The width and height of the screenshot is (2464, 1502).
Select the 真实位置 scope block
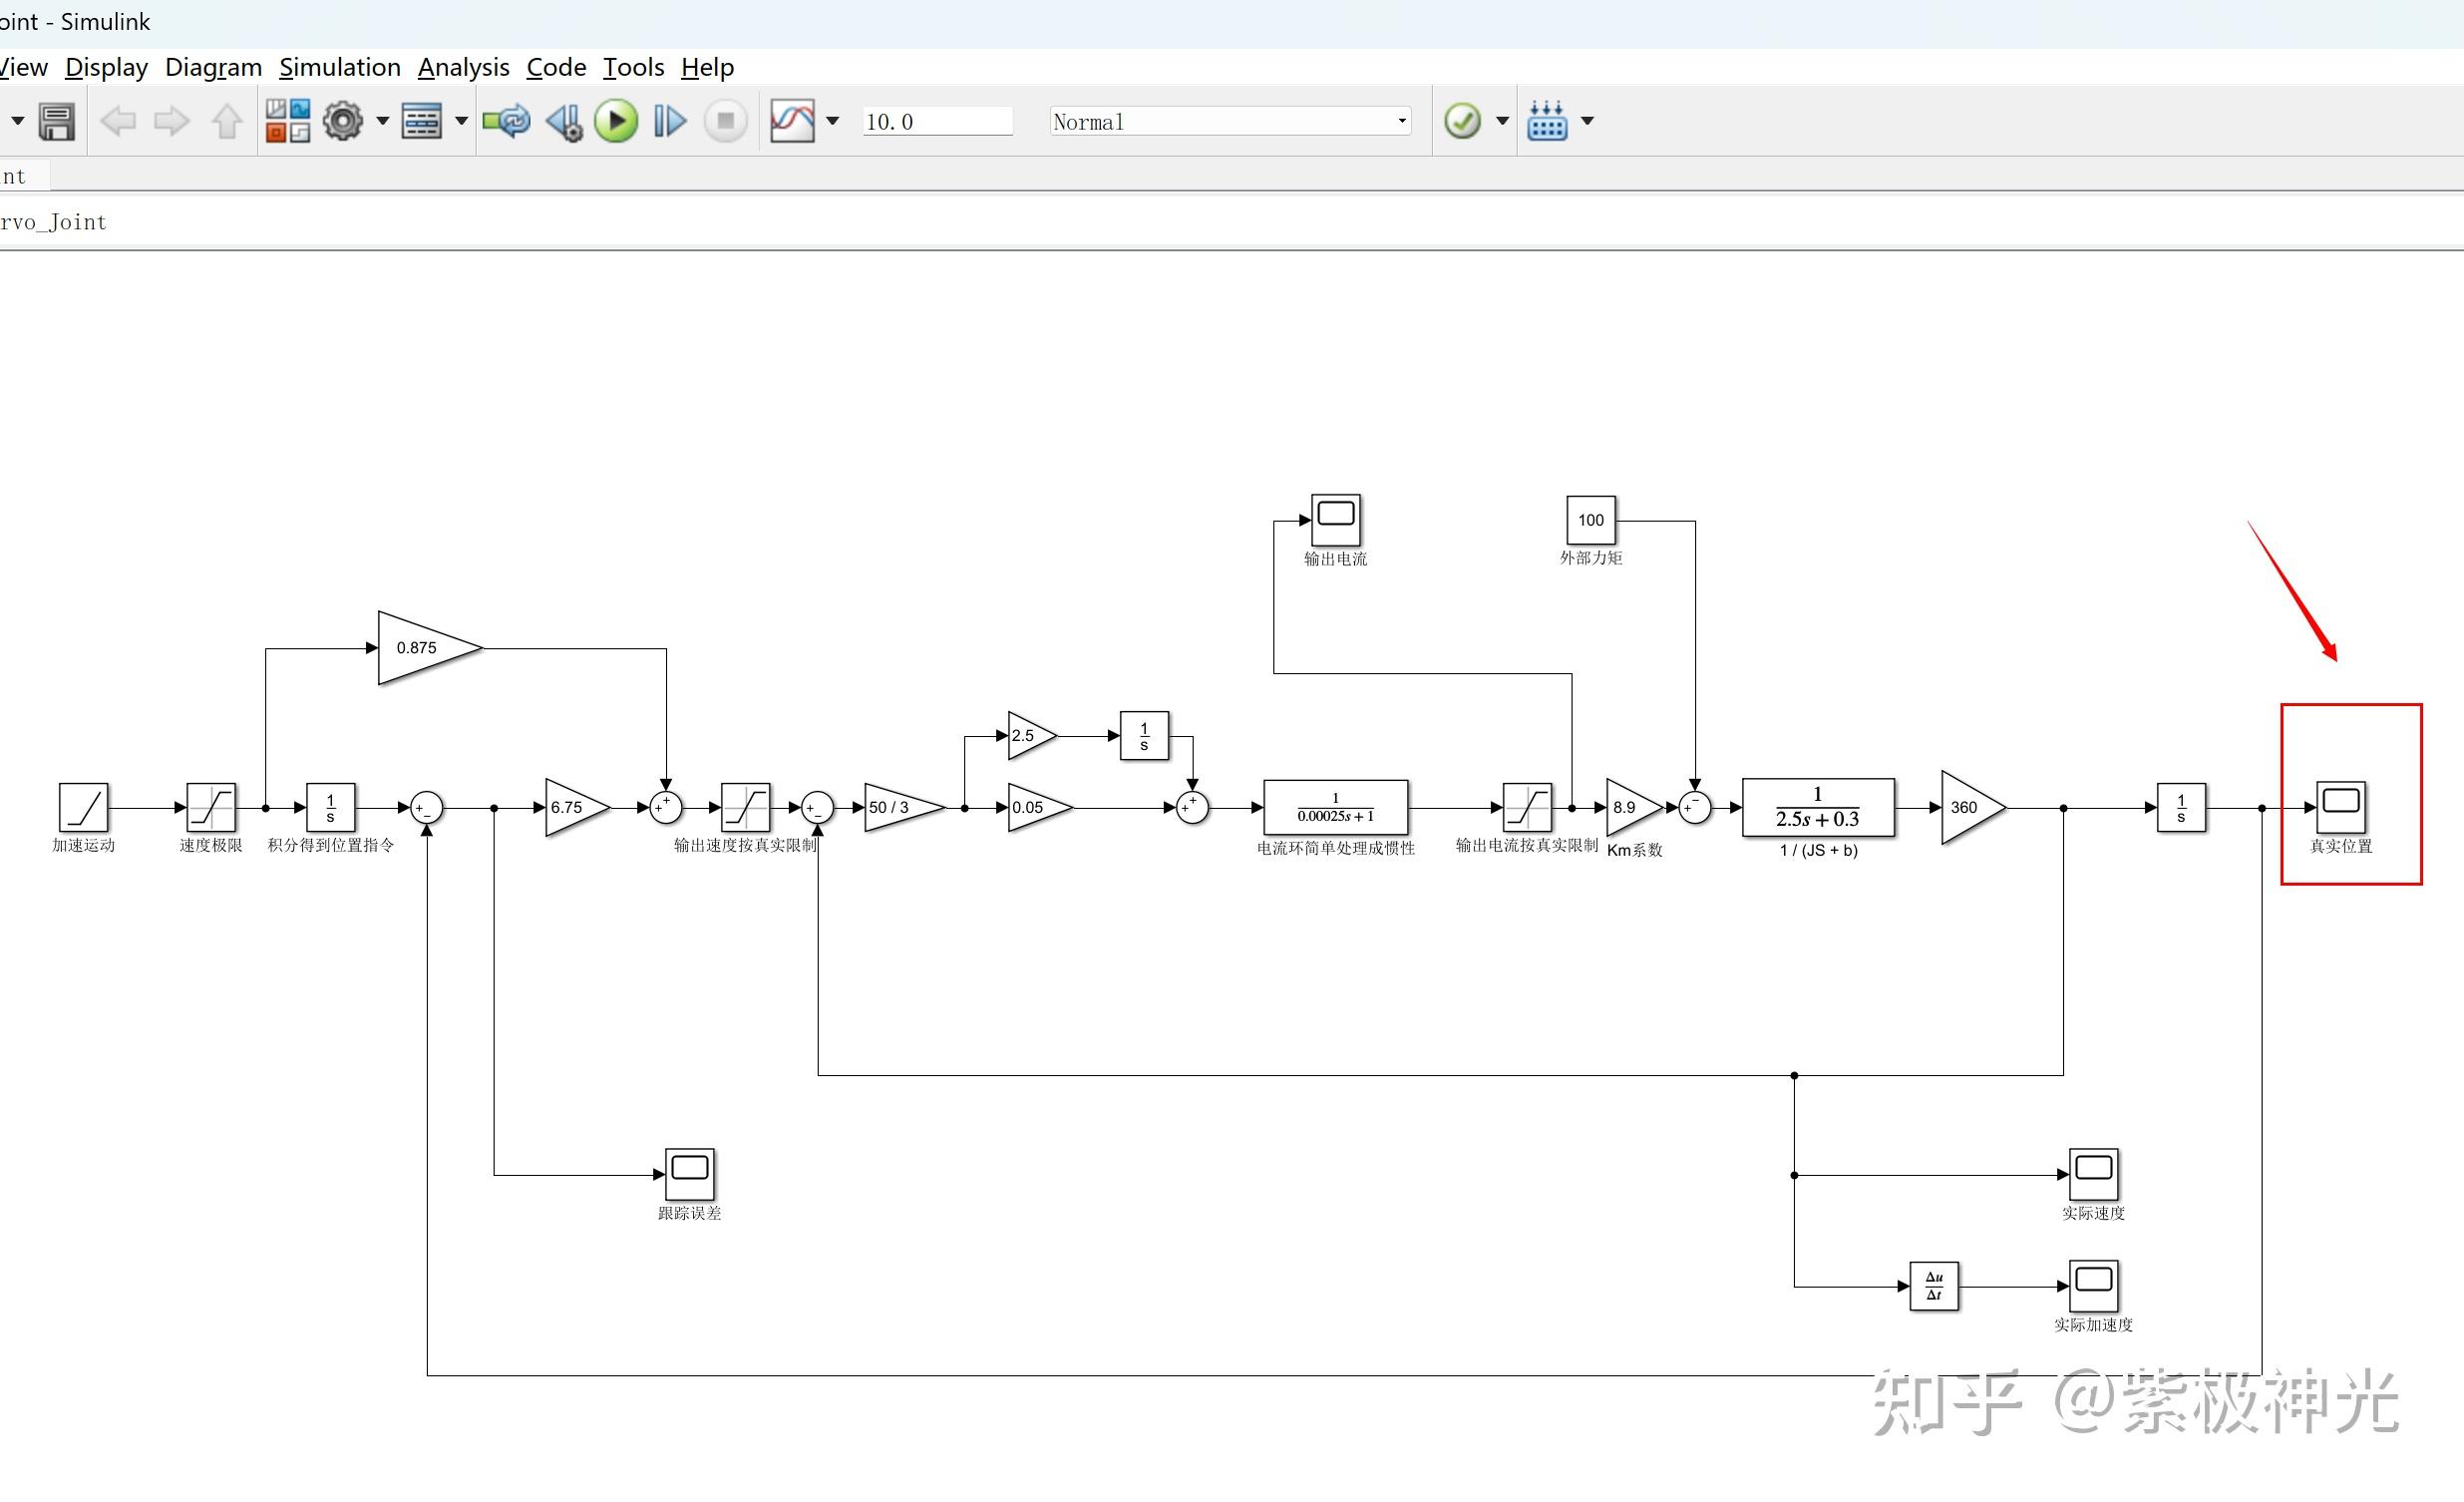click(x=2340, y=807)
